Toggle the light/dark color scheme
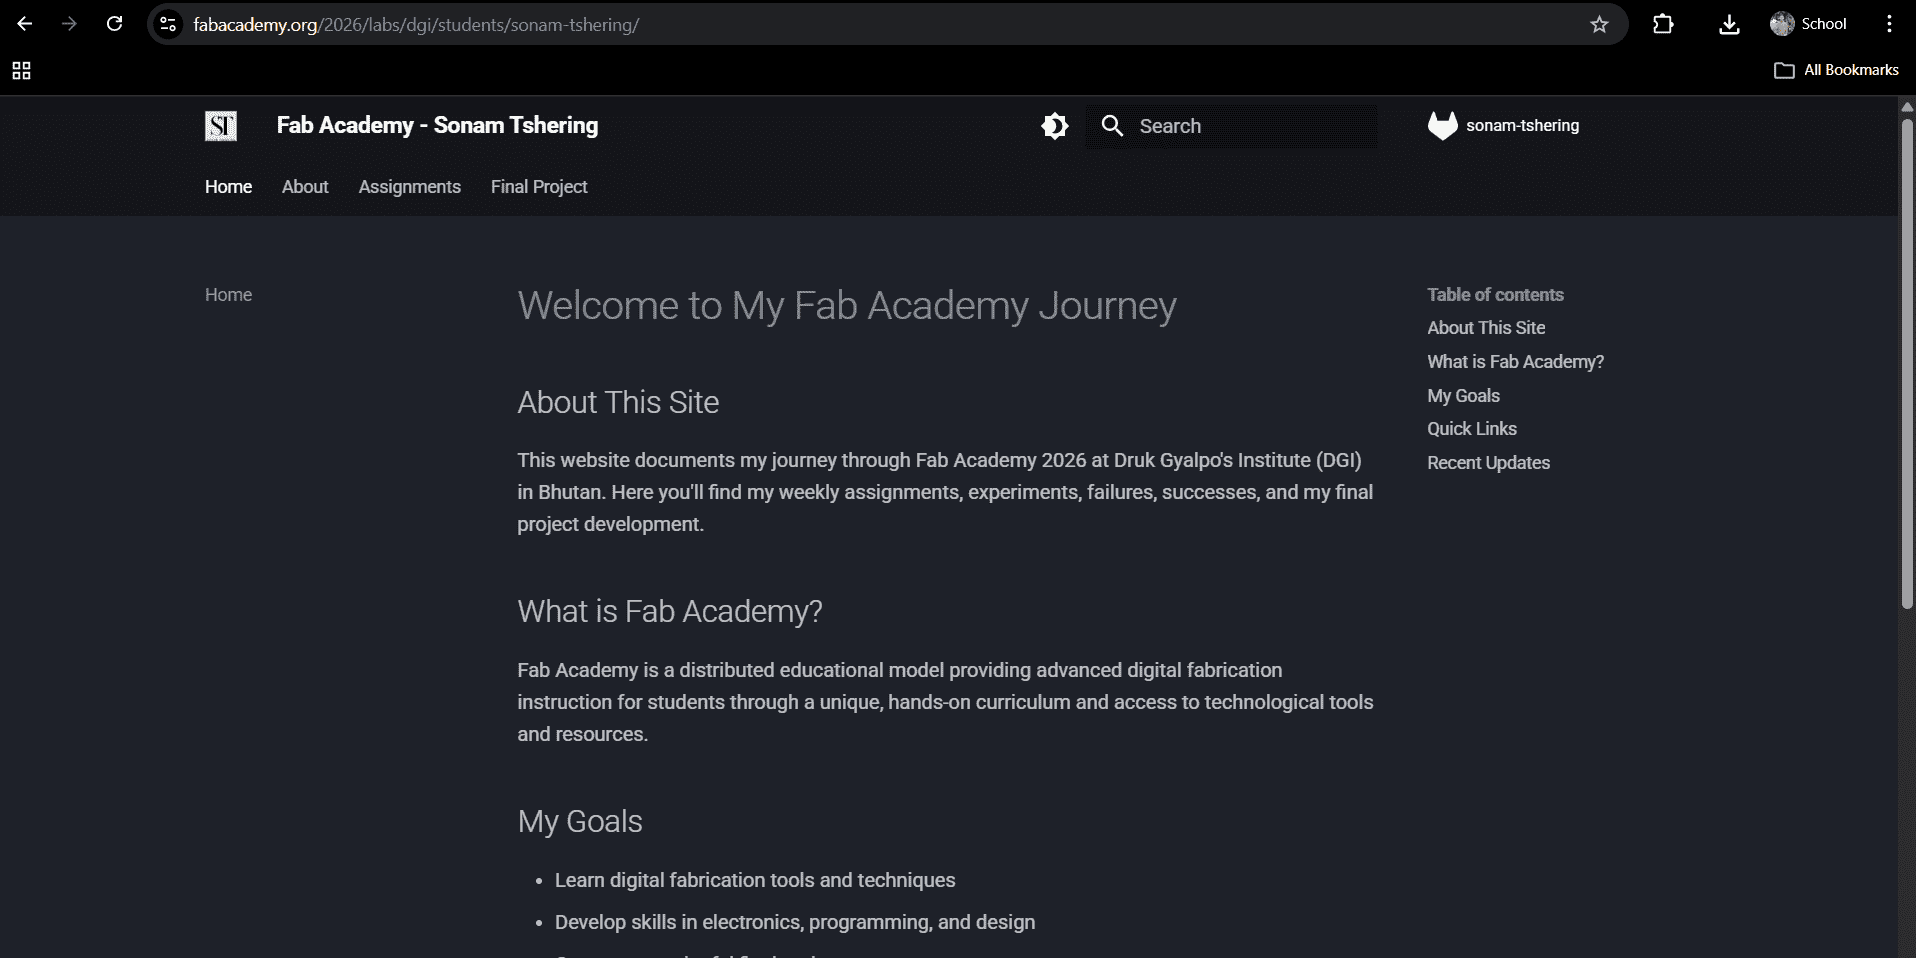The image size is (1916, 958). click(x=1055, y=126)
